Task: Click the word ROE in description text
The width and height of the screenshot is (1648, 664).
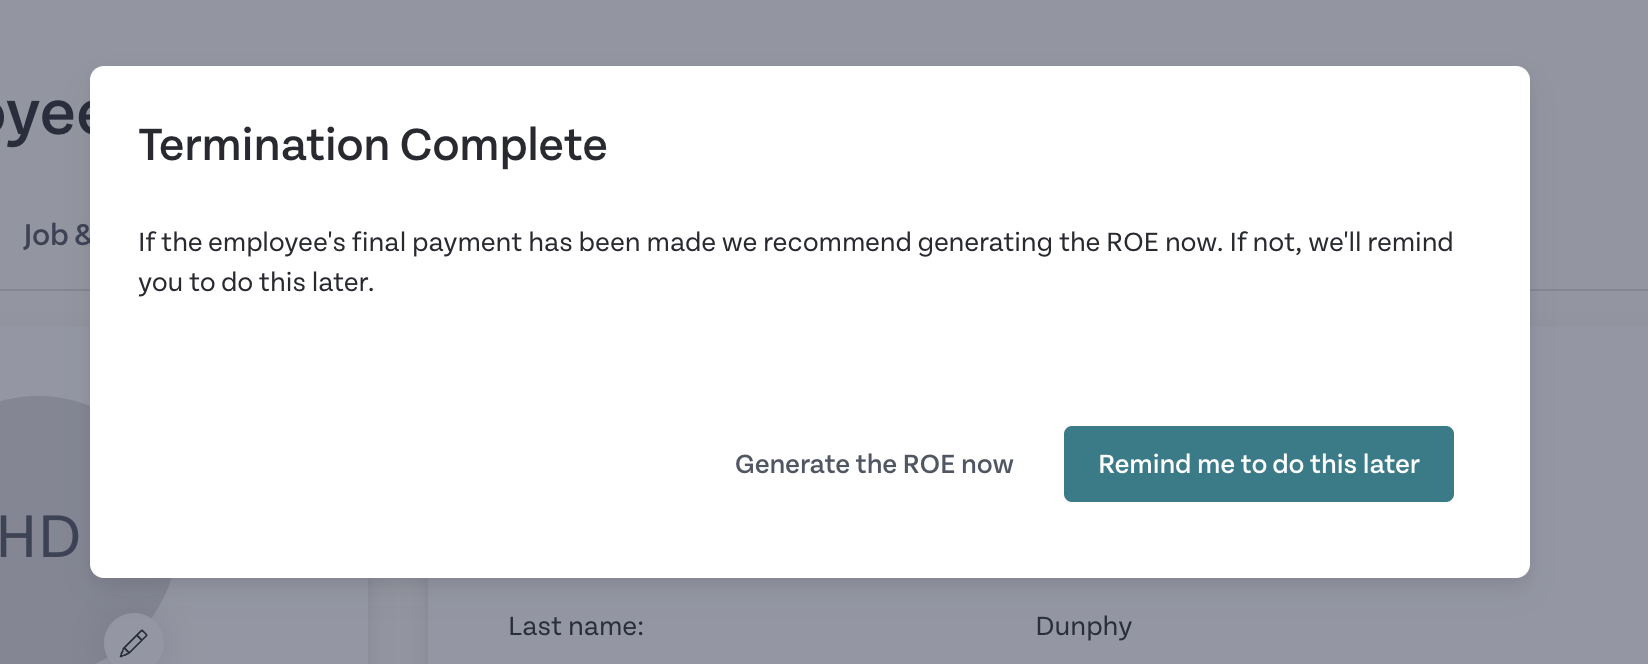Action: click(1132, 242)
